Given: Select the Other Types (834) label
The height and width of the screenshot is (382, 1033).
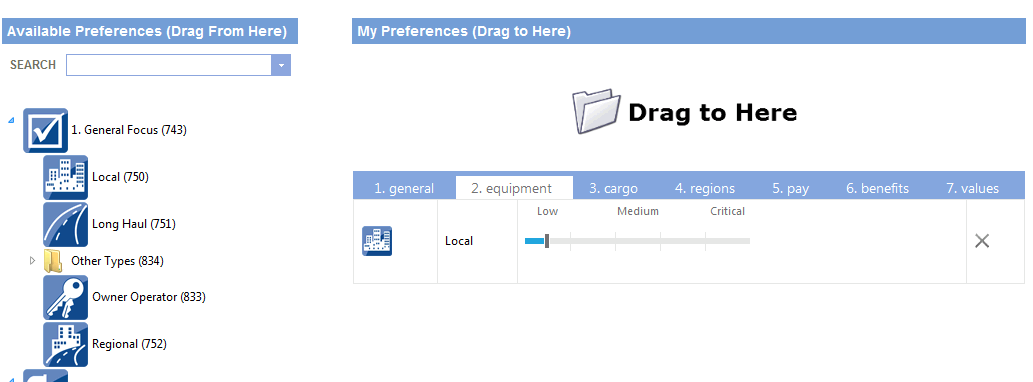Looking at the screenshot, I should click(117, 261).
